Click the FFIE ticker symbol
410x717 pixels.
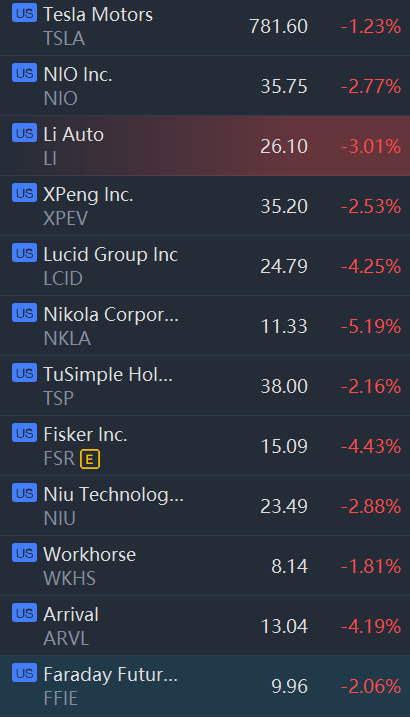coord(60,698)
